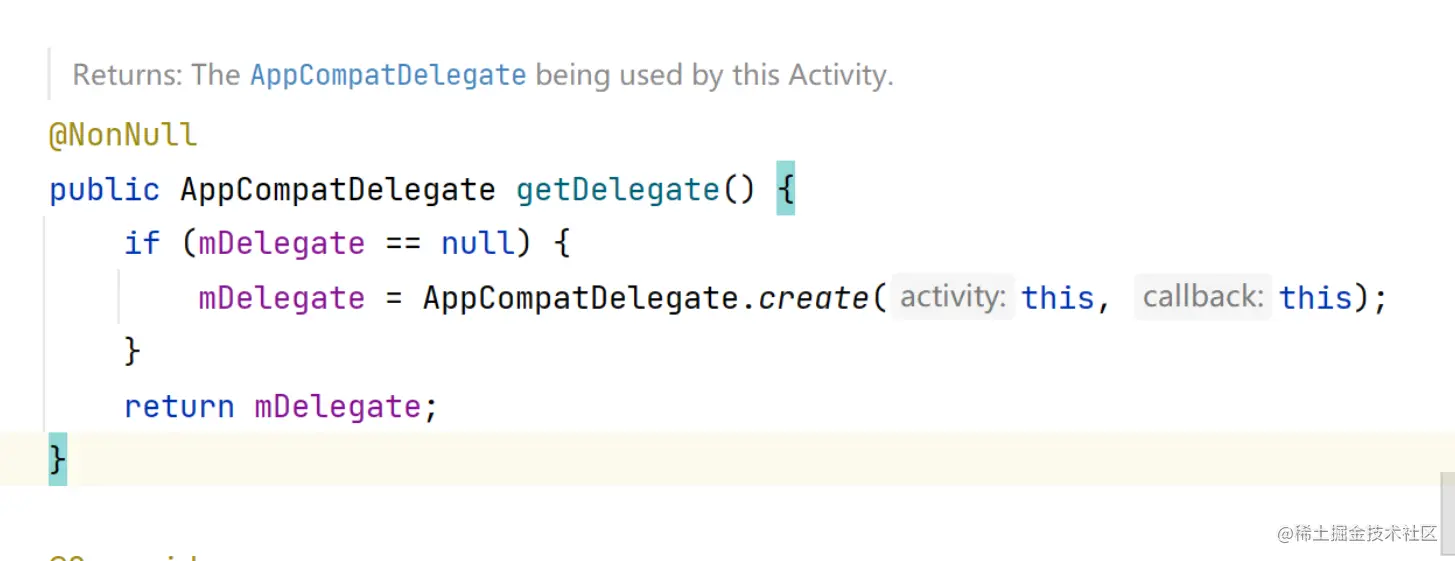The width and height of the screenshot is (1455, 561).
Task: Click the highlighted closing brace of the method
Action: 58,460
